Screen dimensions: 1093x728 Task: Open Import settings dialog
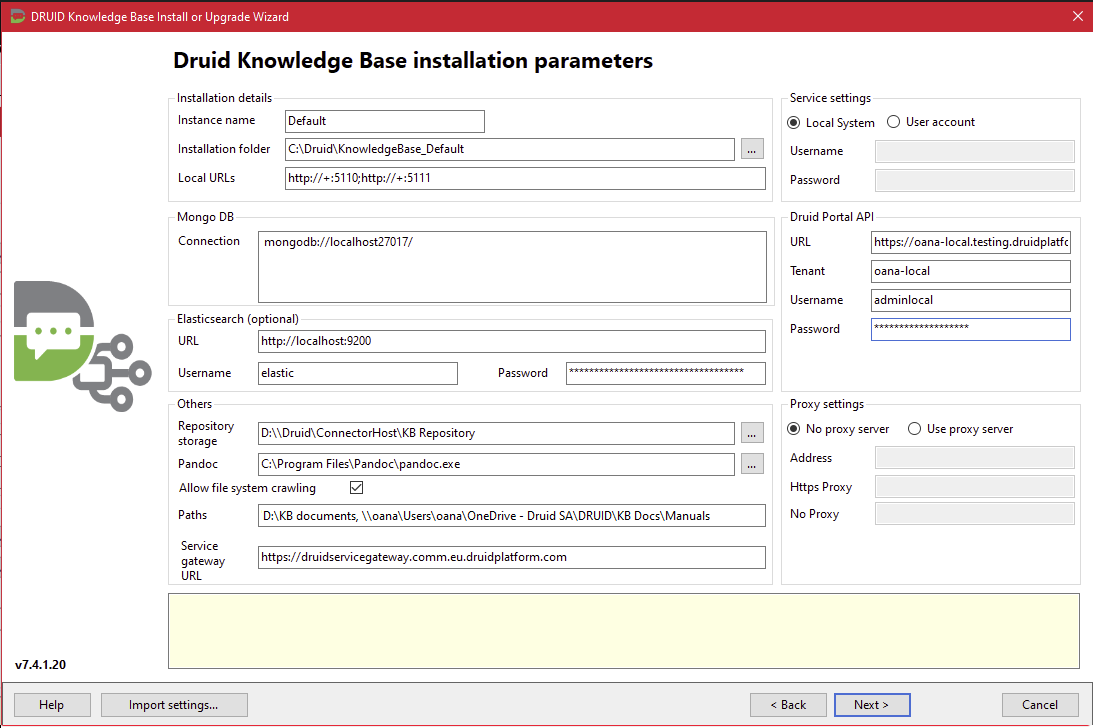click(x=174, y=705)
